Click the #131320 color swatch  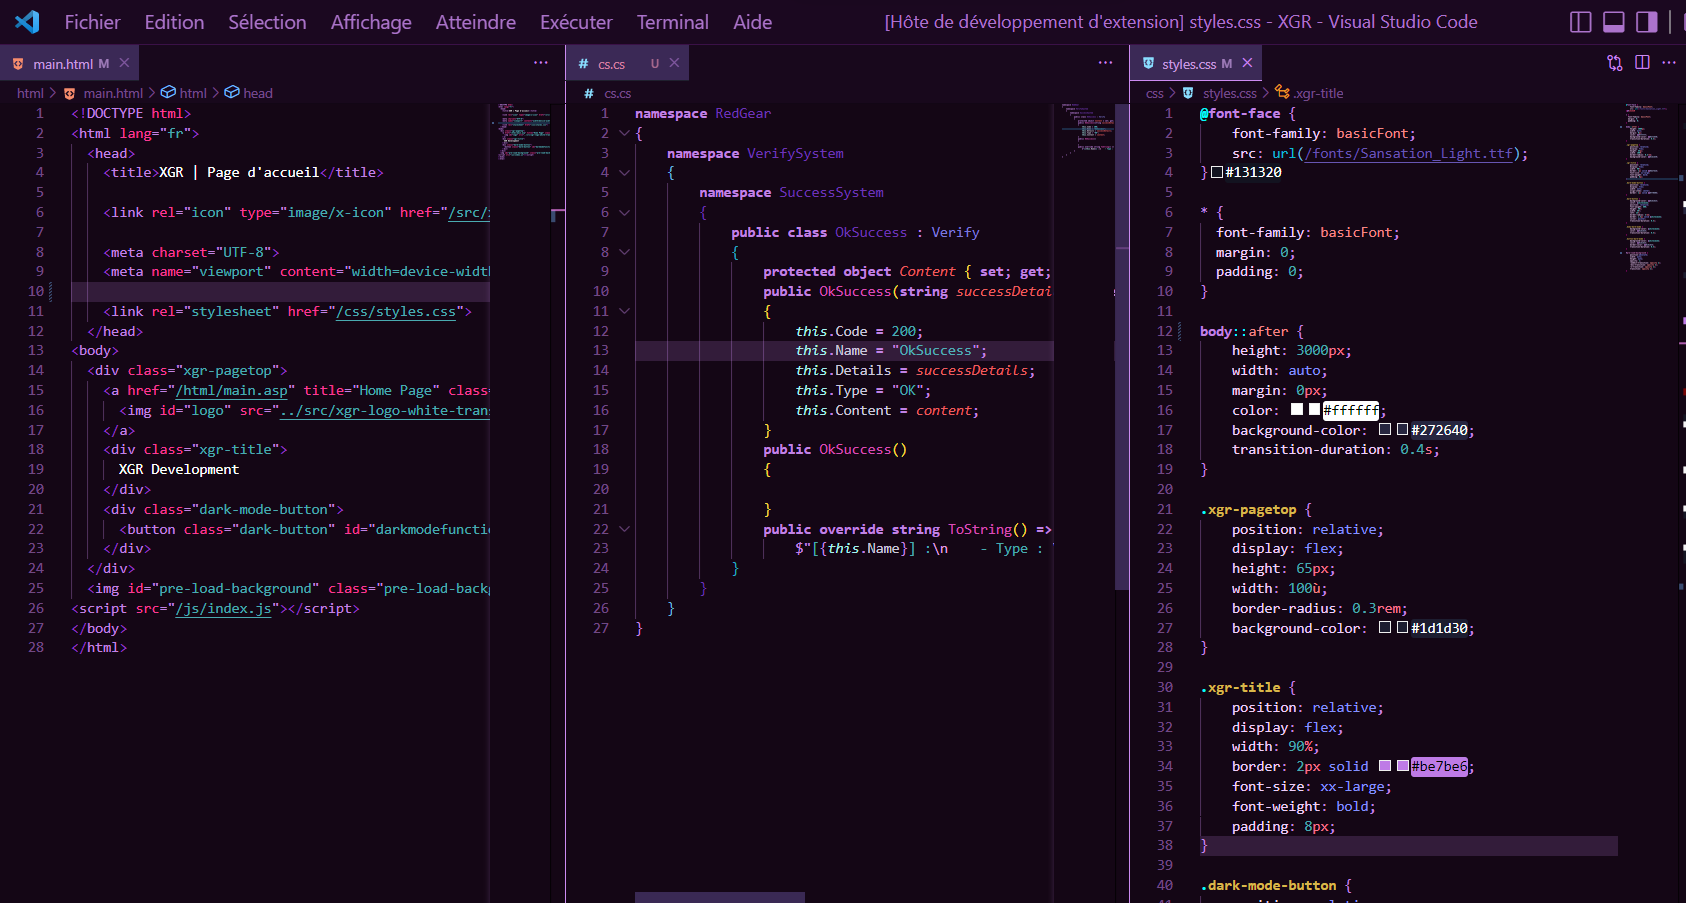[x=1216, y=172]
